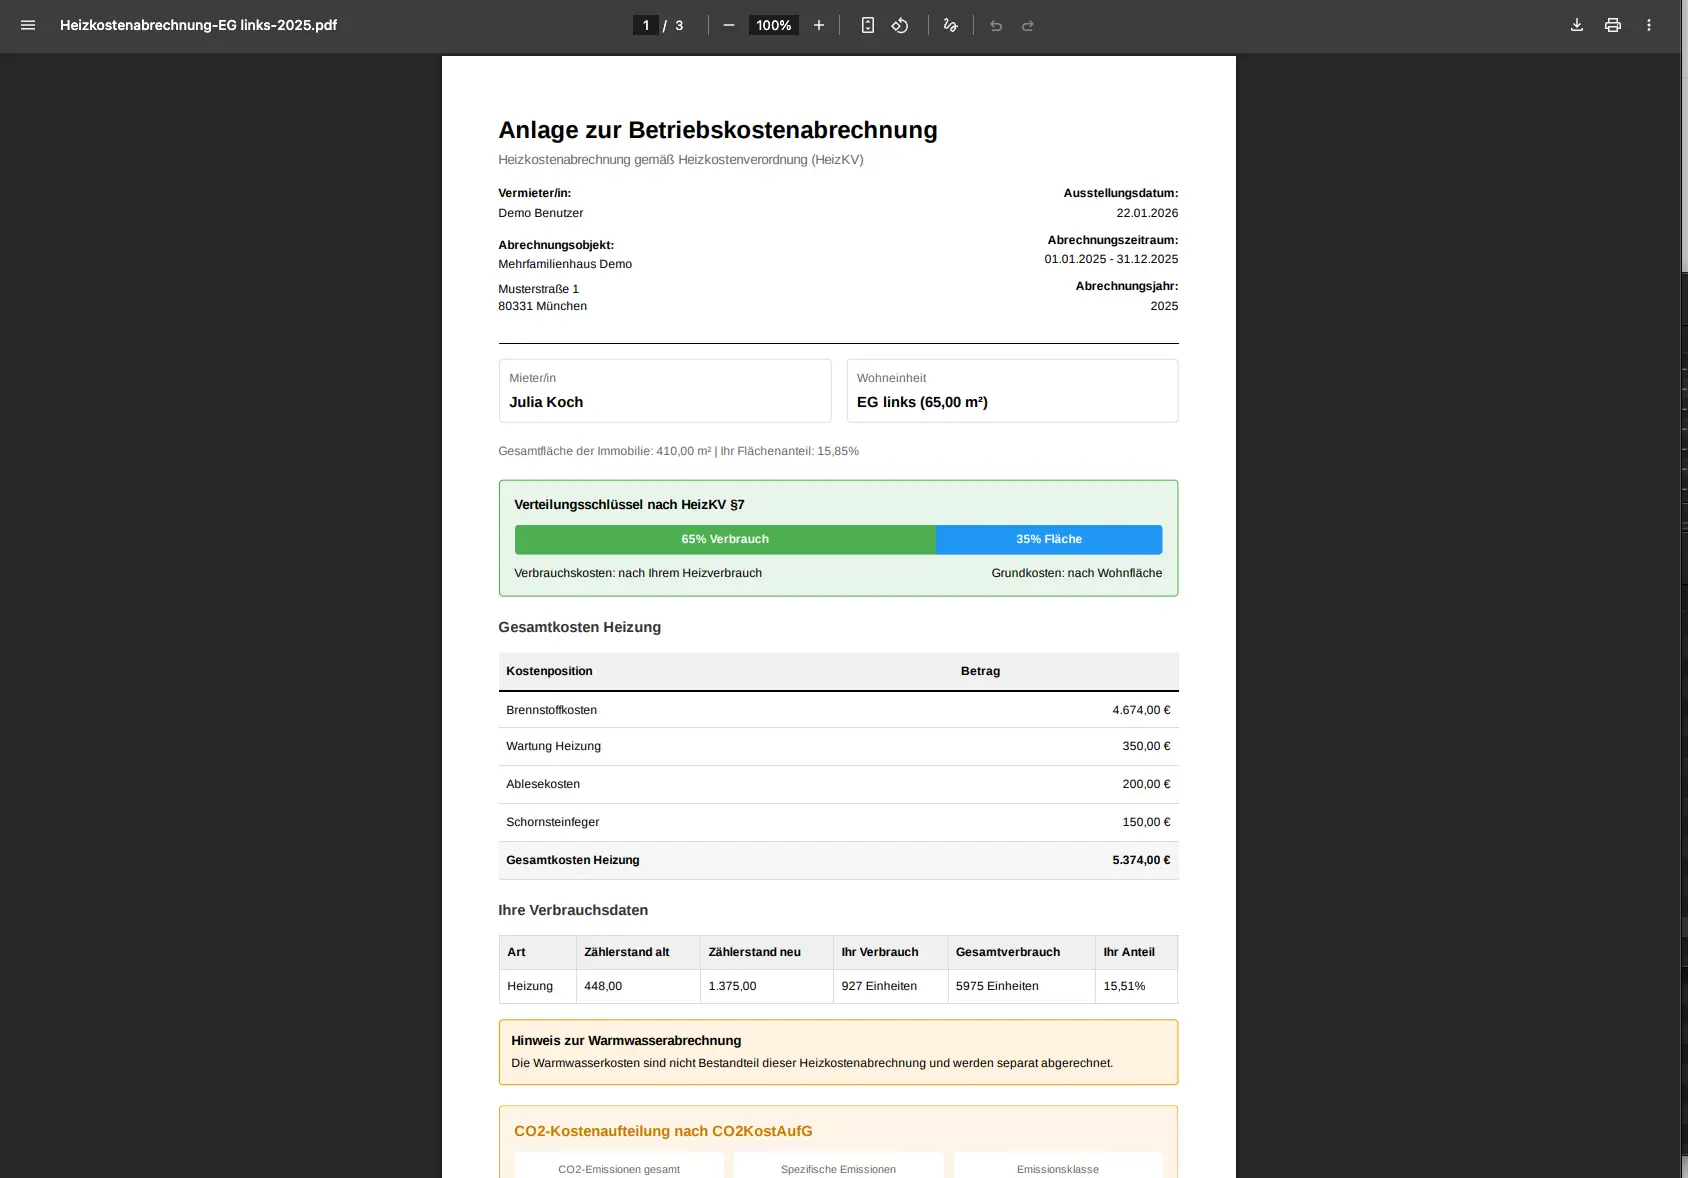Toggle fit to page icon
Screen dimensions: 1688x1178
coord(868,25)
